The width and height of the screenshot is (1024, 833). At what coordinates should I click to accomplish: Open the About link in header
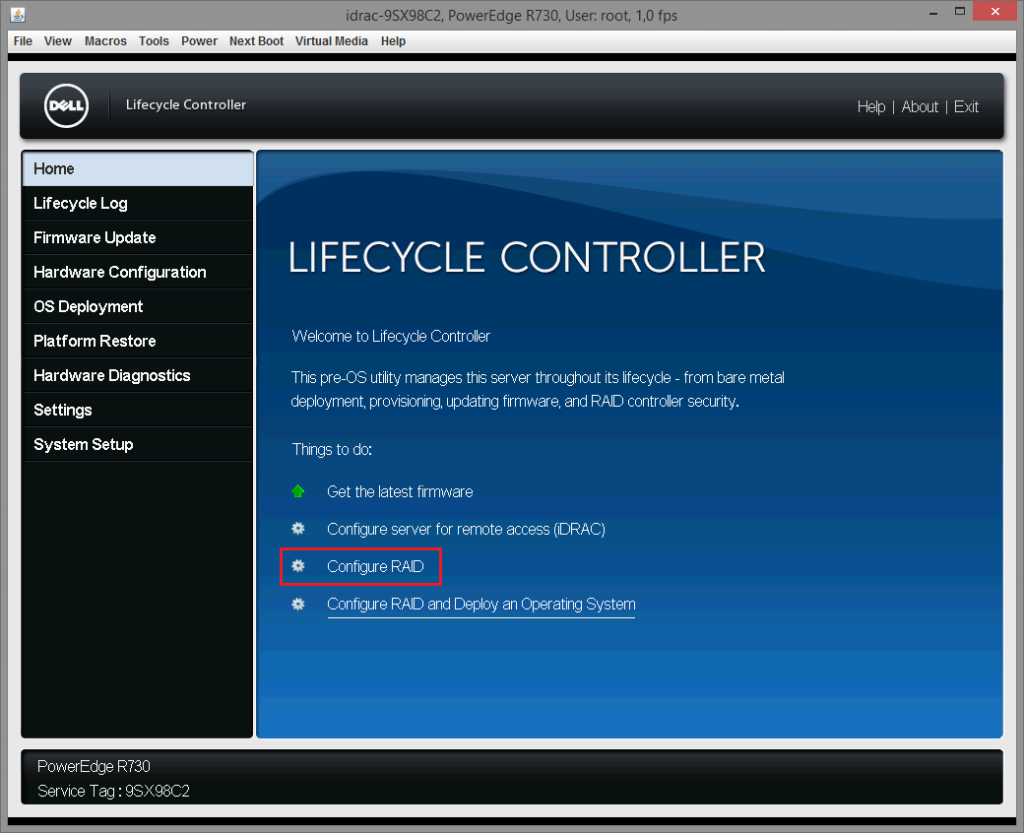919,107
